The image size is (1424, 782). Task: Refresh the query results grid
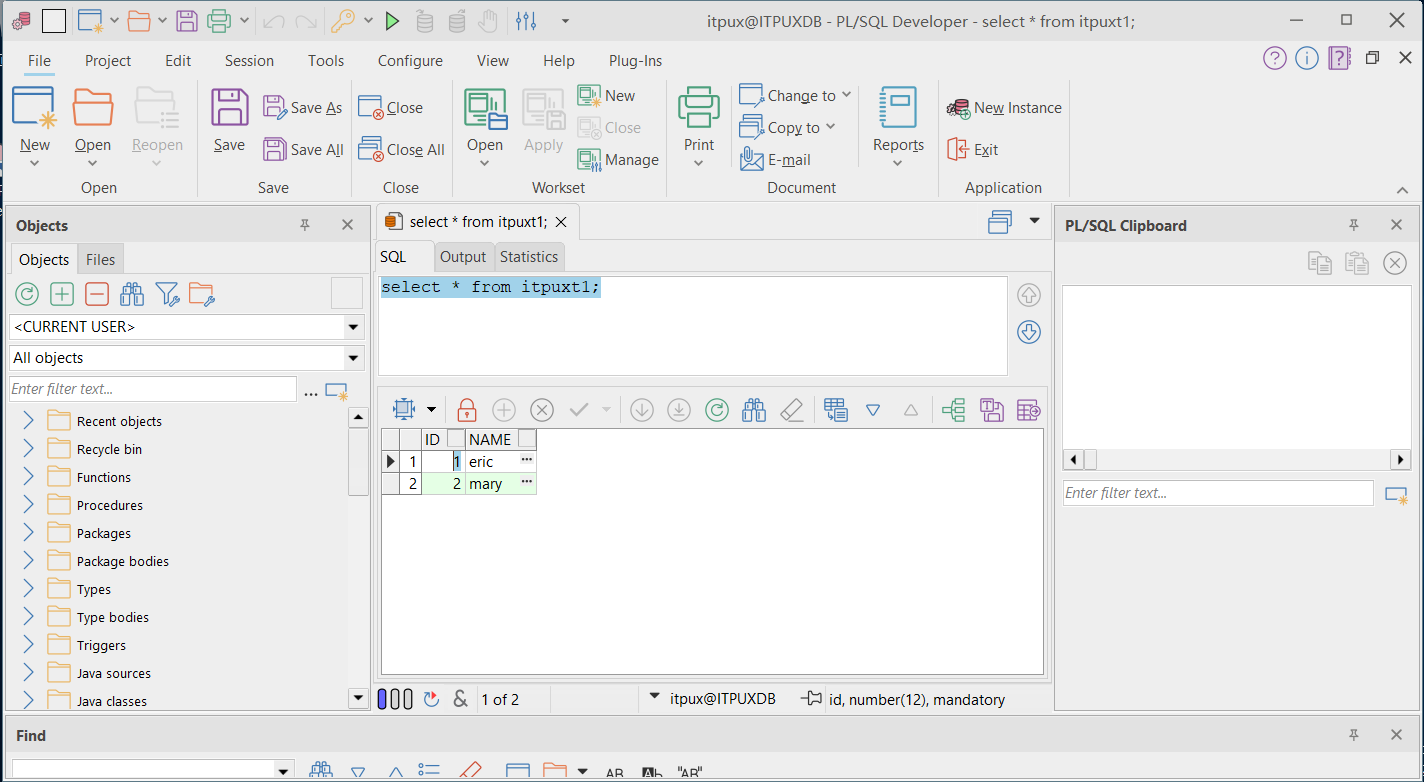pyautogui.click(x=716, y=409)
